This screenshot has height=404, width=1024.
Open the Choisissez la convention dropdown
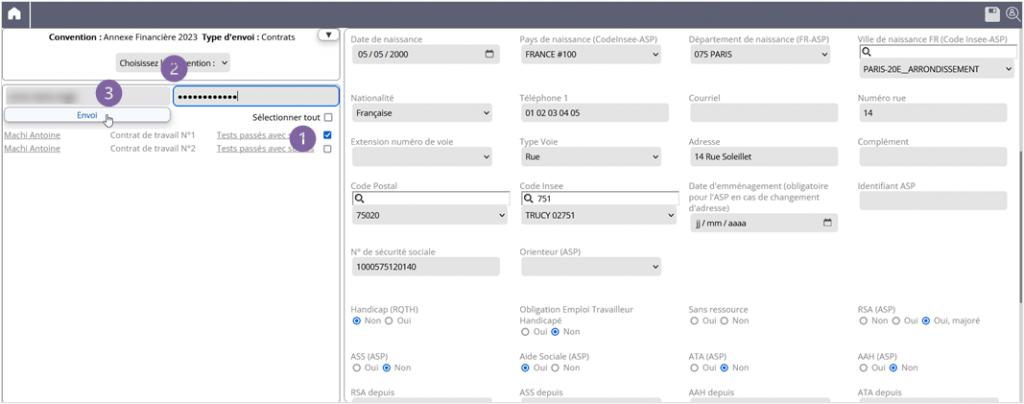173,62
